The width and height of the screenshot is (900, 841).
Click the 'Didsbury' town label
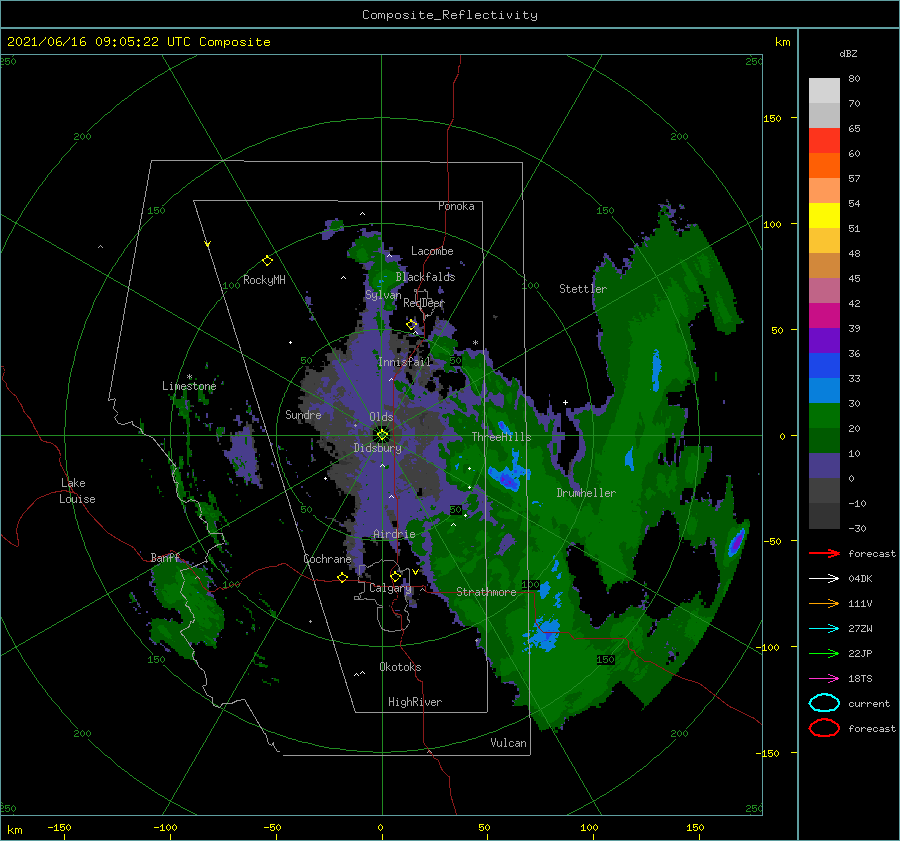(378, 448)
